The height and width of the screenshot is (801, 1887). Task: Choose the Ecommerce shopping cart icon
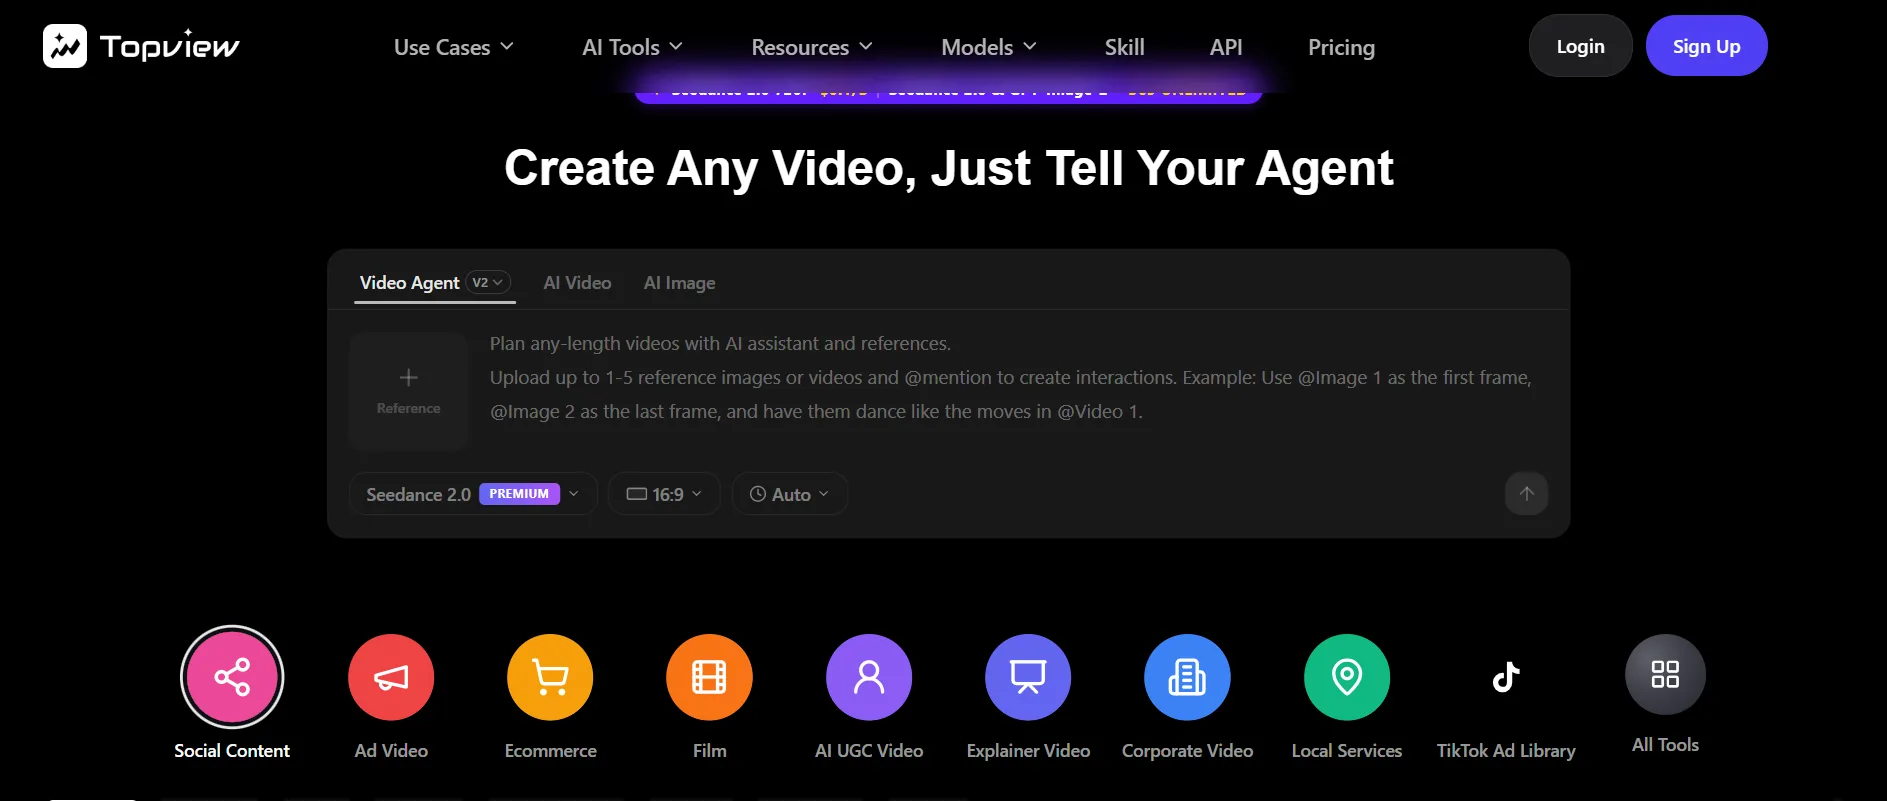click(x=550, y=677)
